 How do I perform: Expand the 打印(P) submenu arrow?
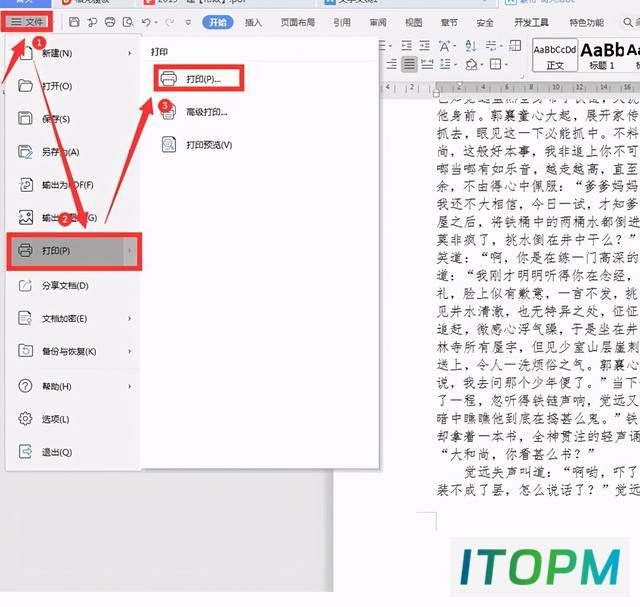[x=130, y=251]
